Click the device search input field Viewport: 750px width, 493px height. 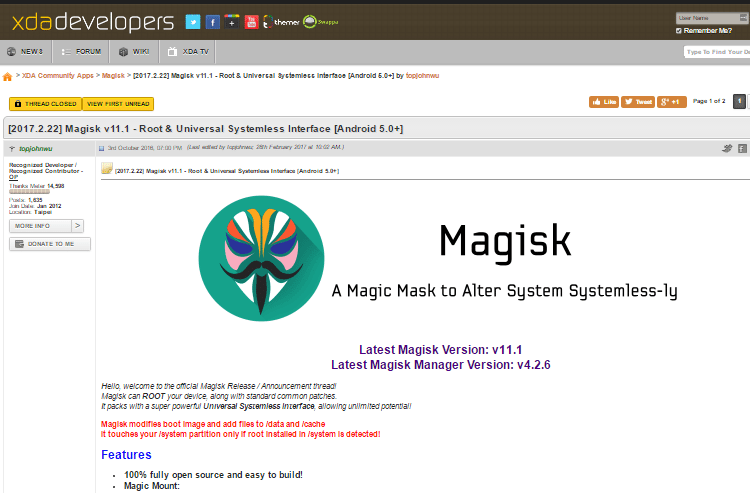[717, 52]
